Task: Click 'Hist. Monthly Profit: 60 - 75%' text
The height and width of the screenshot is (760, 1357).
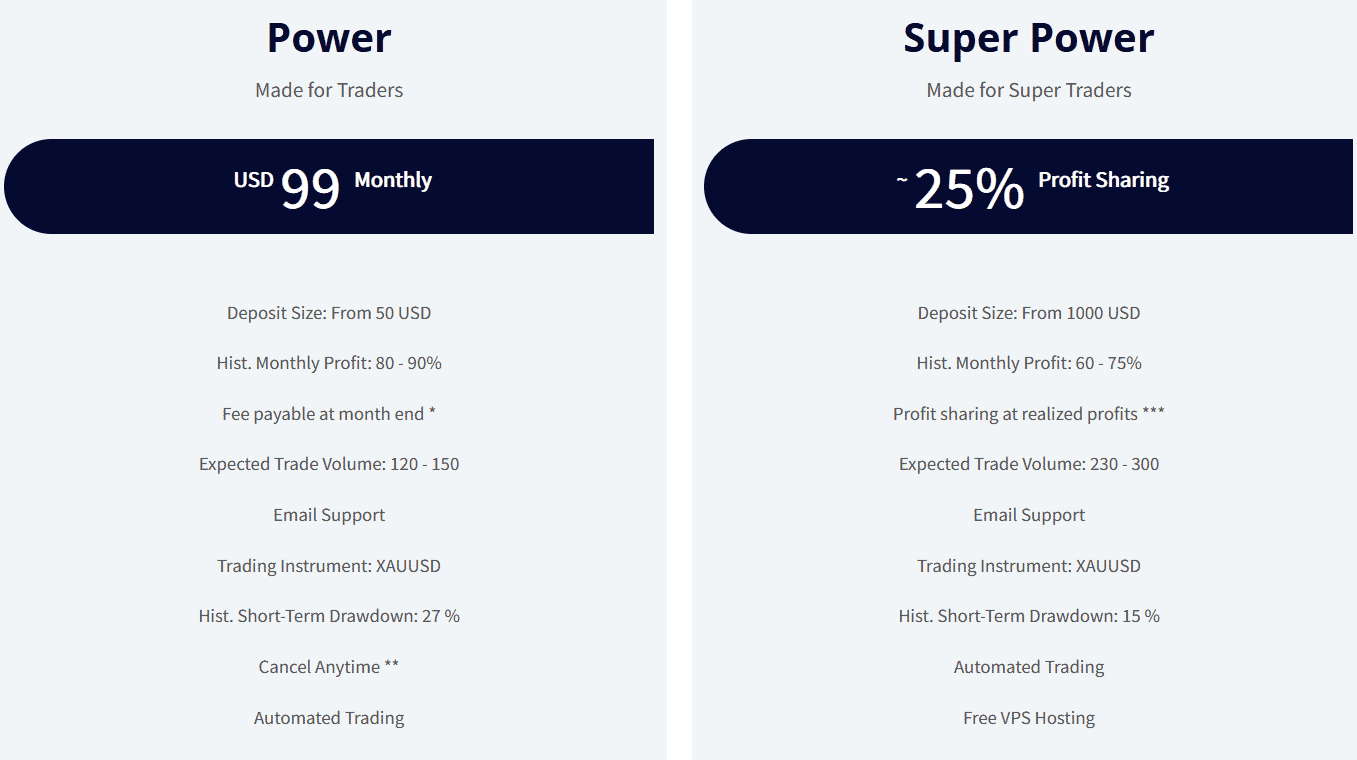Action: 1029,363
